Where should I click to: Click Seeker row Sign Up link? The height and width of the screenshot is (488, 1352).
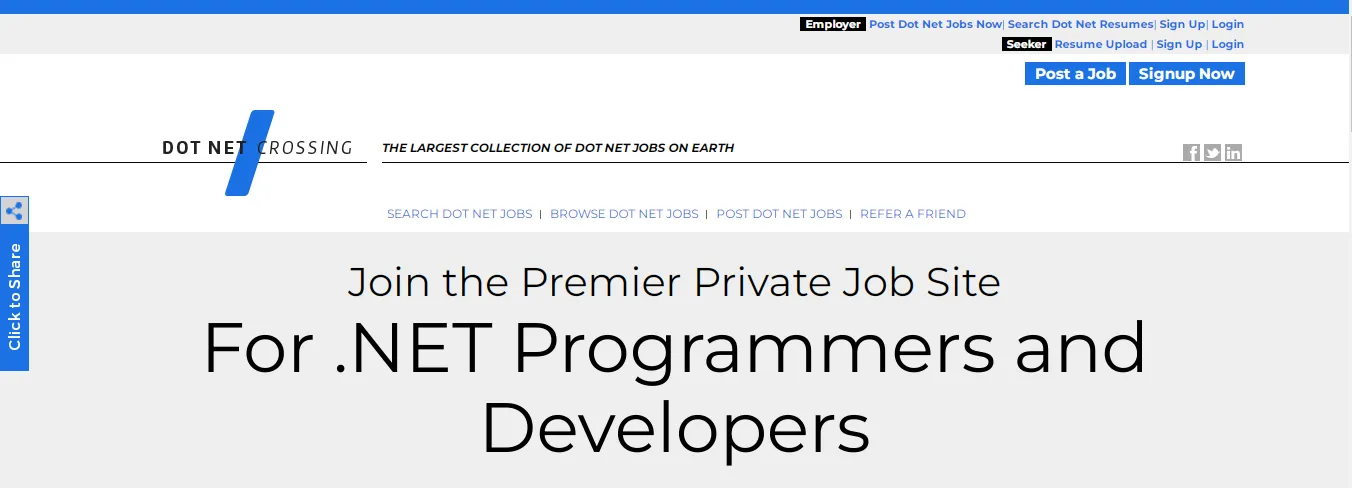click(x=1179, y=44)
